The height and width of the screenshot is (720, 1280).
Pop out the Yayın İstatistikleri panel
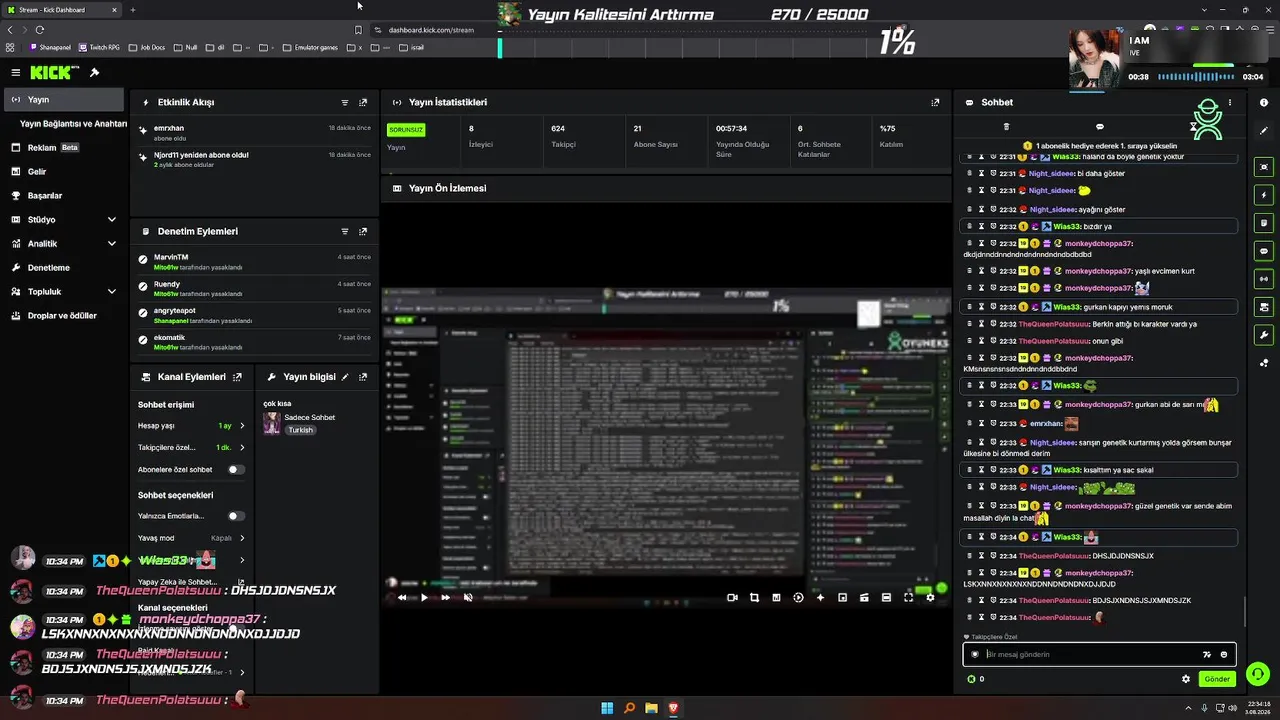935,102
